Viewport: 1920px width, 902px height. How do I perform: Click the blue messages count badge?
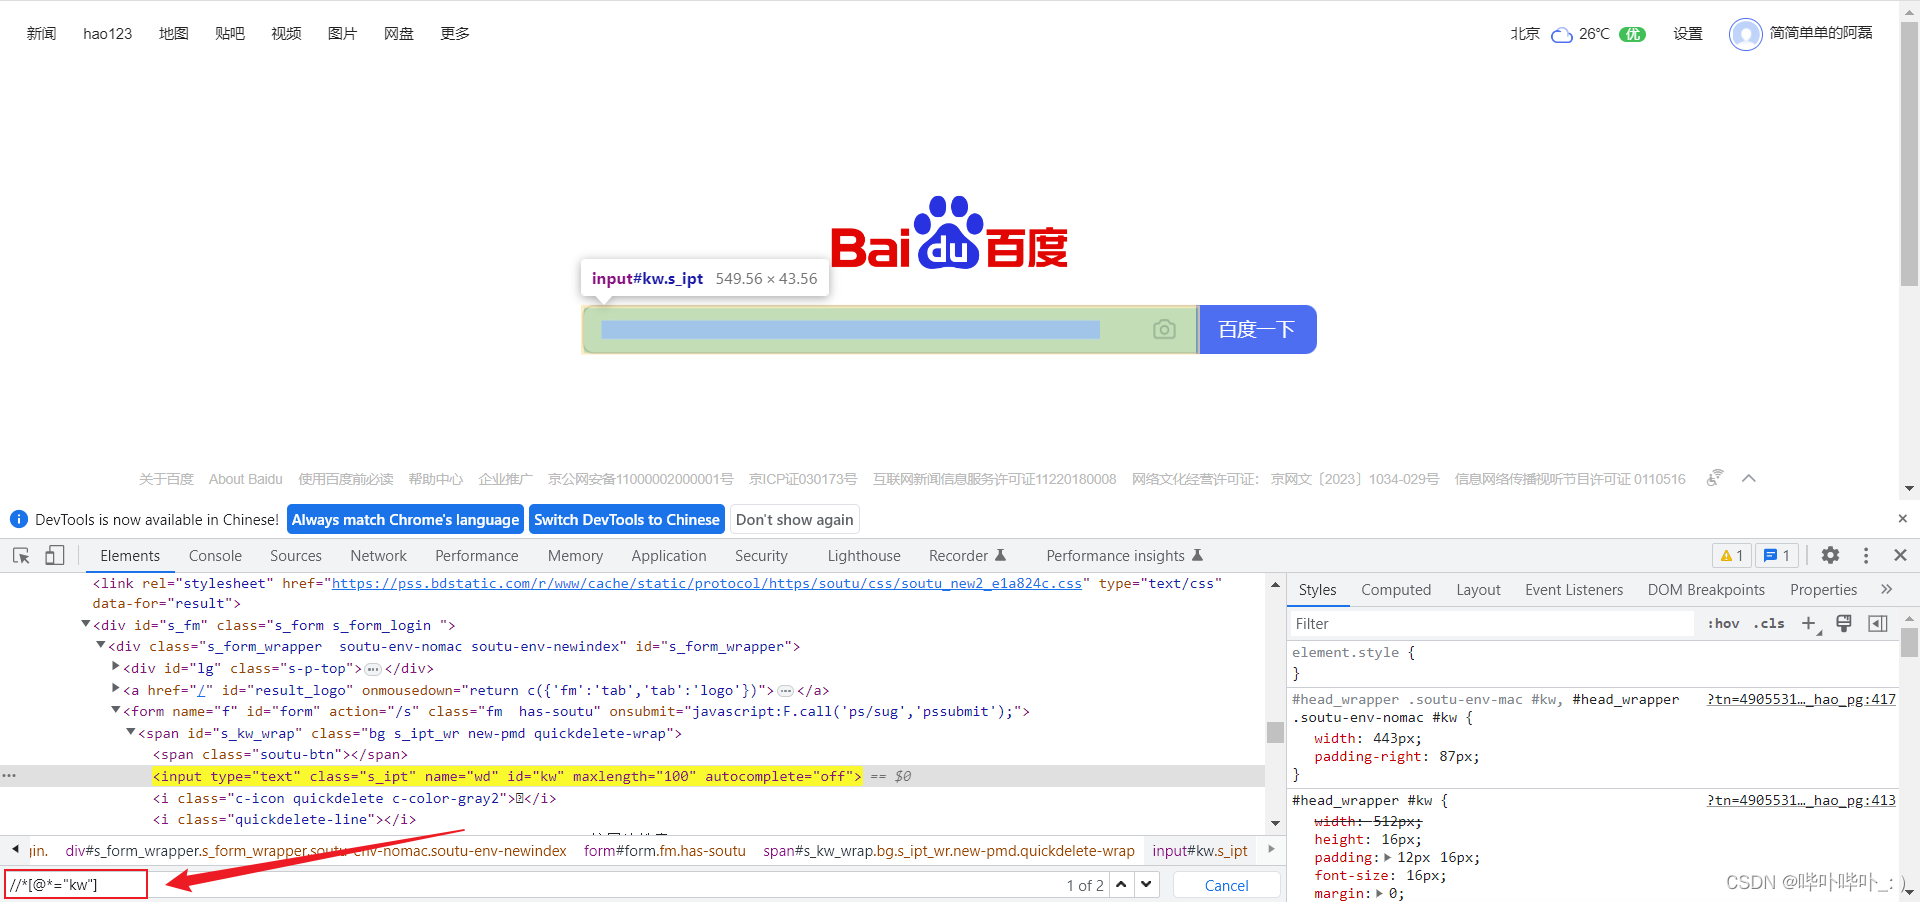(1777, 555)
